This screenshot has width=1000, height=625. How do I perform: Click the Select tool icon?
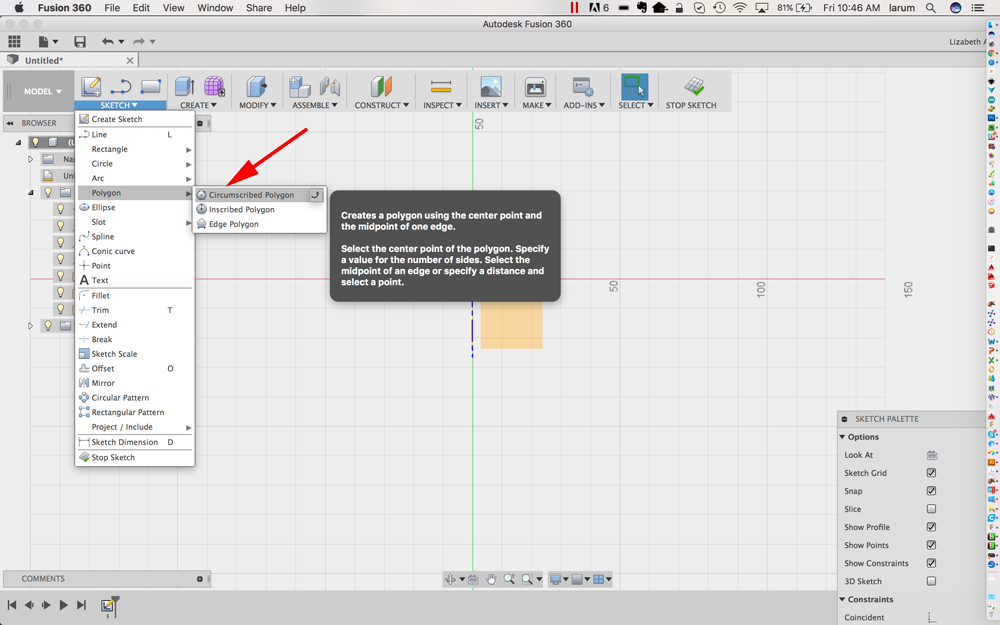coord(635,87)
